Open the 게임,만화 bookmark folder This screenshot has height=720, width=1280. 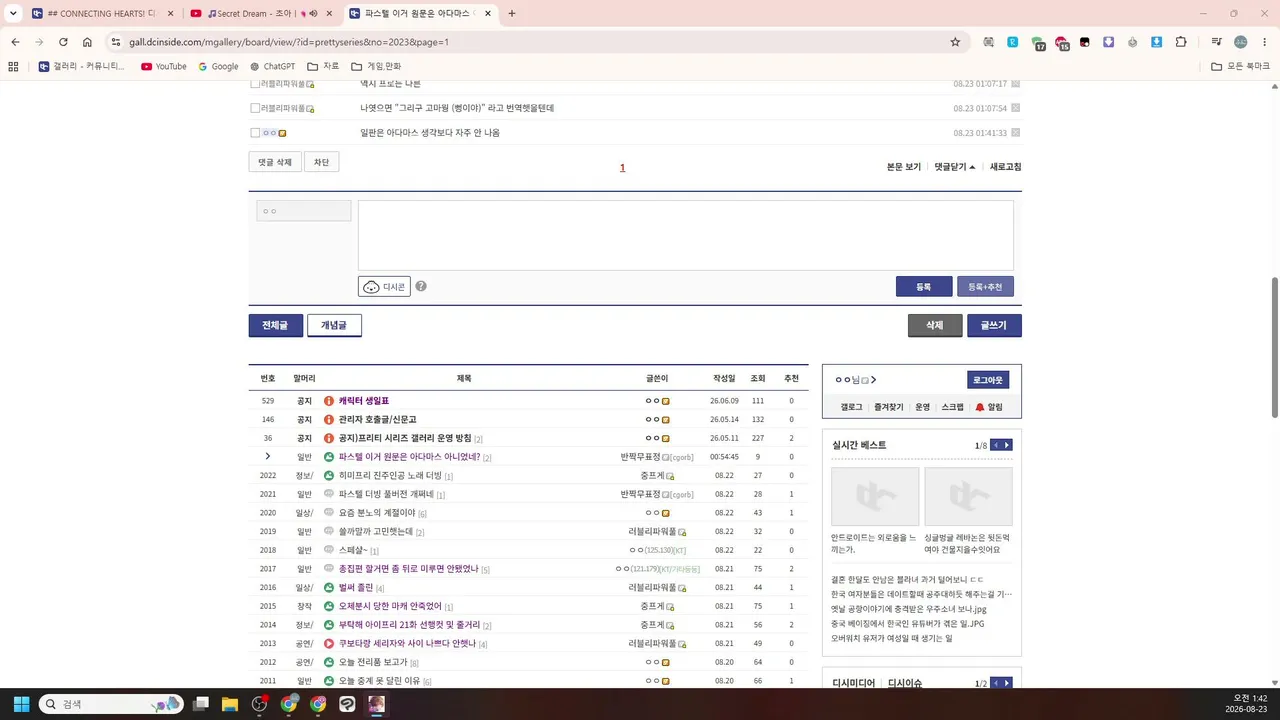tap(376, 66)
